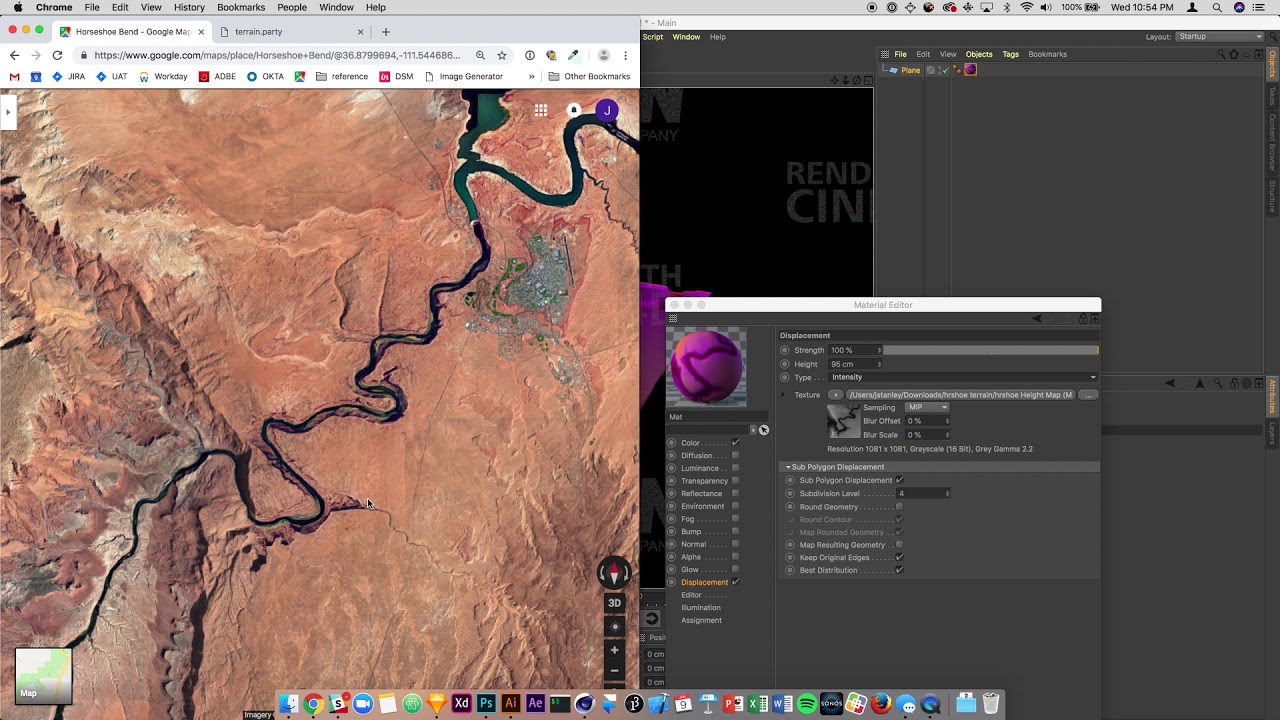Open Objects manager Tags menu
The width and height of the screenshot is (1280, 720).
coord(1010,54)
